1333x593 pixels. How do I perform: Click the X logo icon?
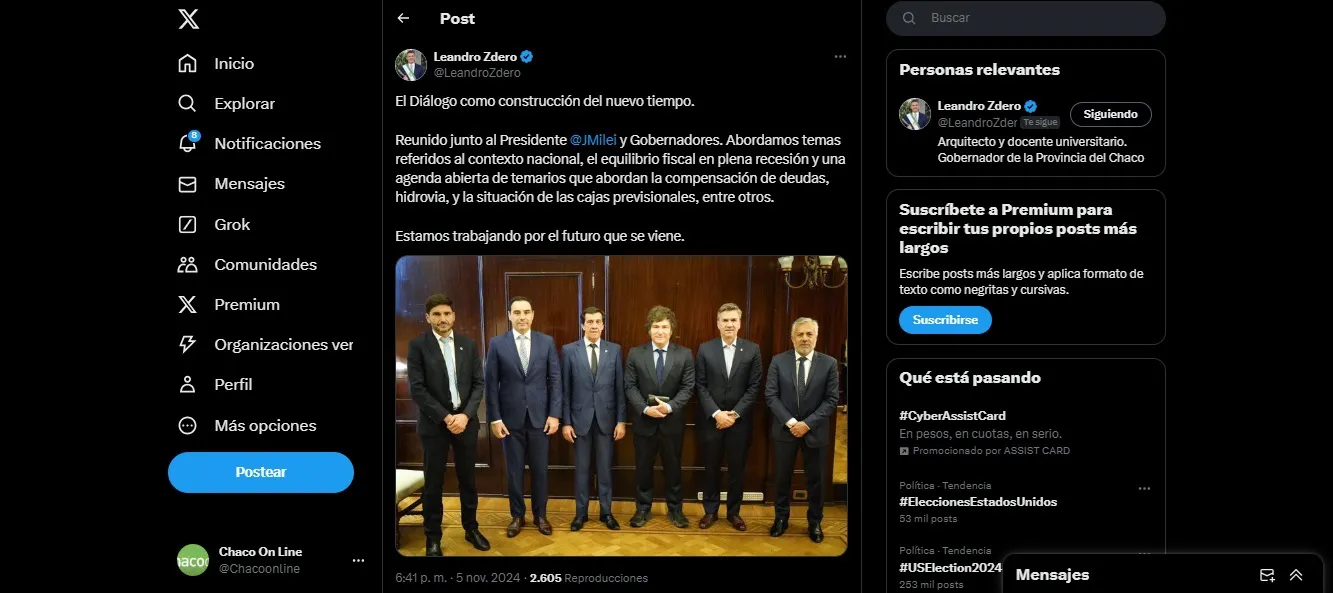[188, 18]
